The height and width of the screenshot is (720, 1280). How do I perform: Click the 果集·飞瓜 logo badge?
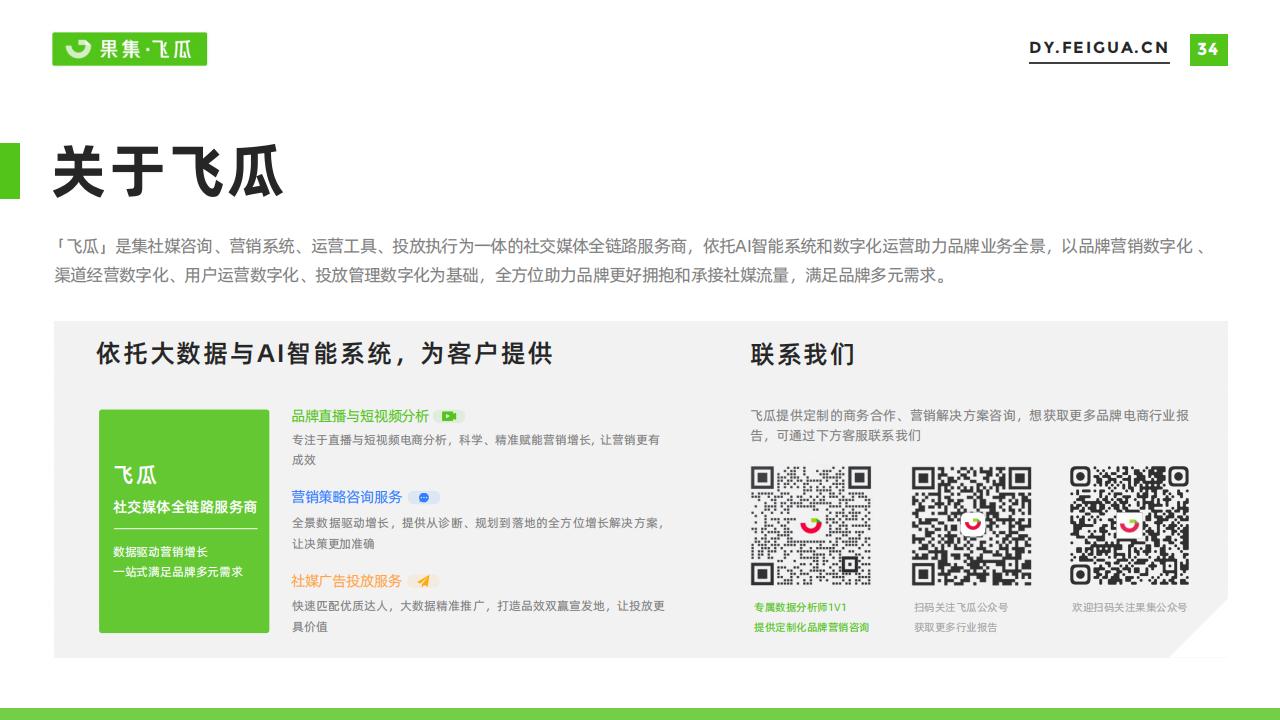129,49
